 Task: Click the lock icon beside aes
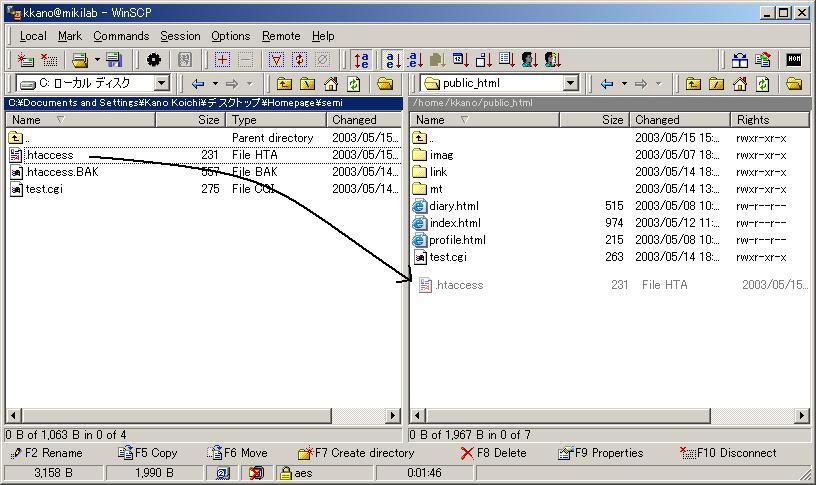tap(285, 473)
